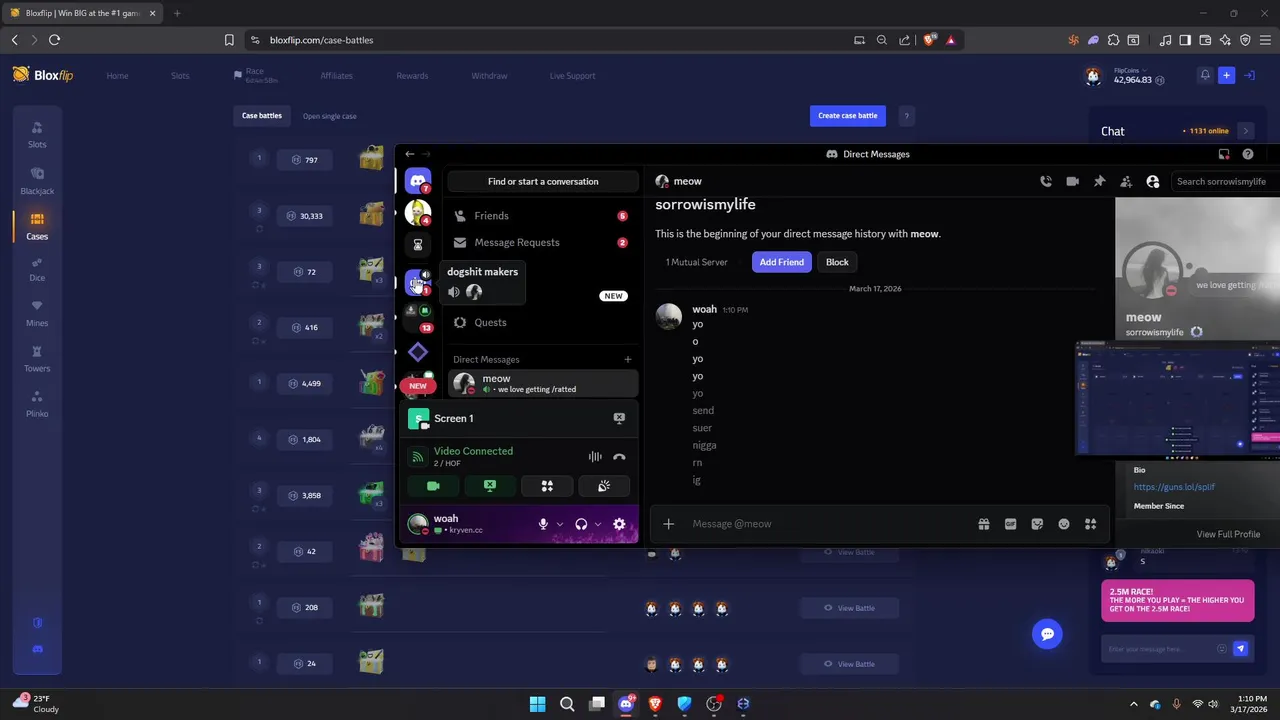Start a voice call with meow

1046,181
